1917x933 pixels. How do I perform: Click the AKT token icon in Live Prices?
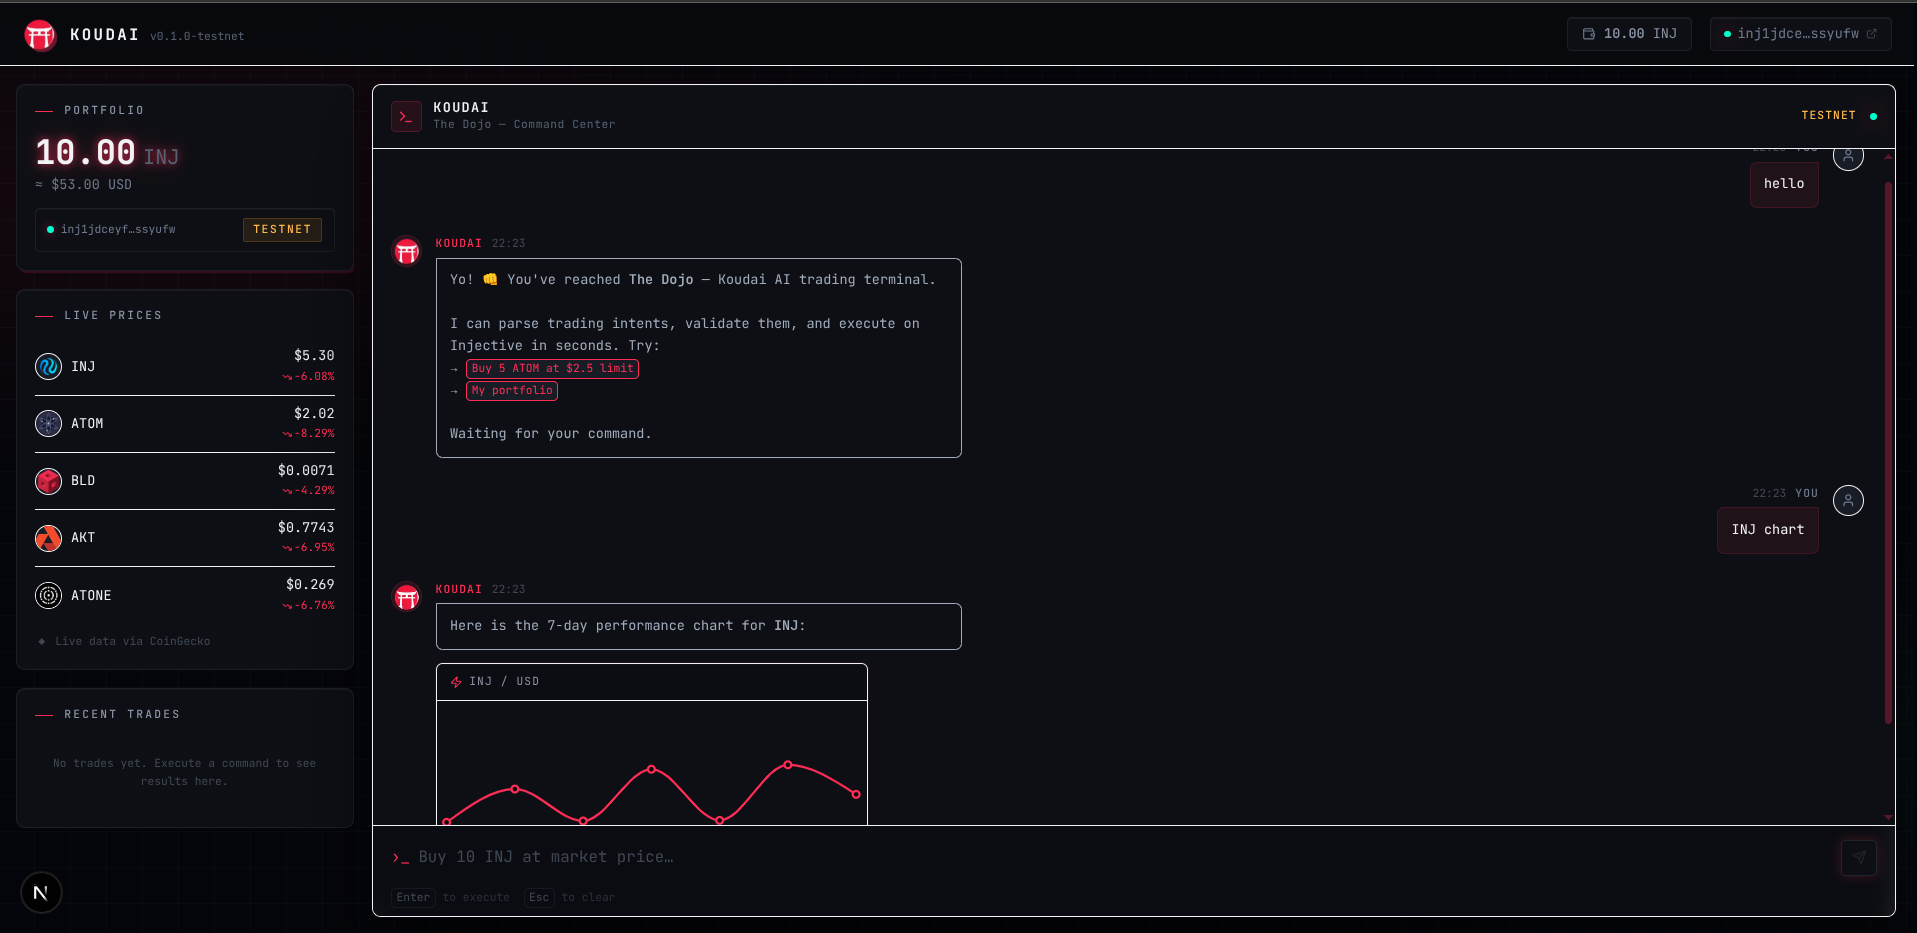click(x=48, y=538)
